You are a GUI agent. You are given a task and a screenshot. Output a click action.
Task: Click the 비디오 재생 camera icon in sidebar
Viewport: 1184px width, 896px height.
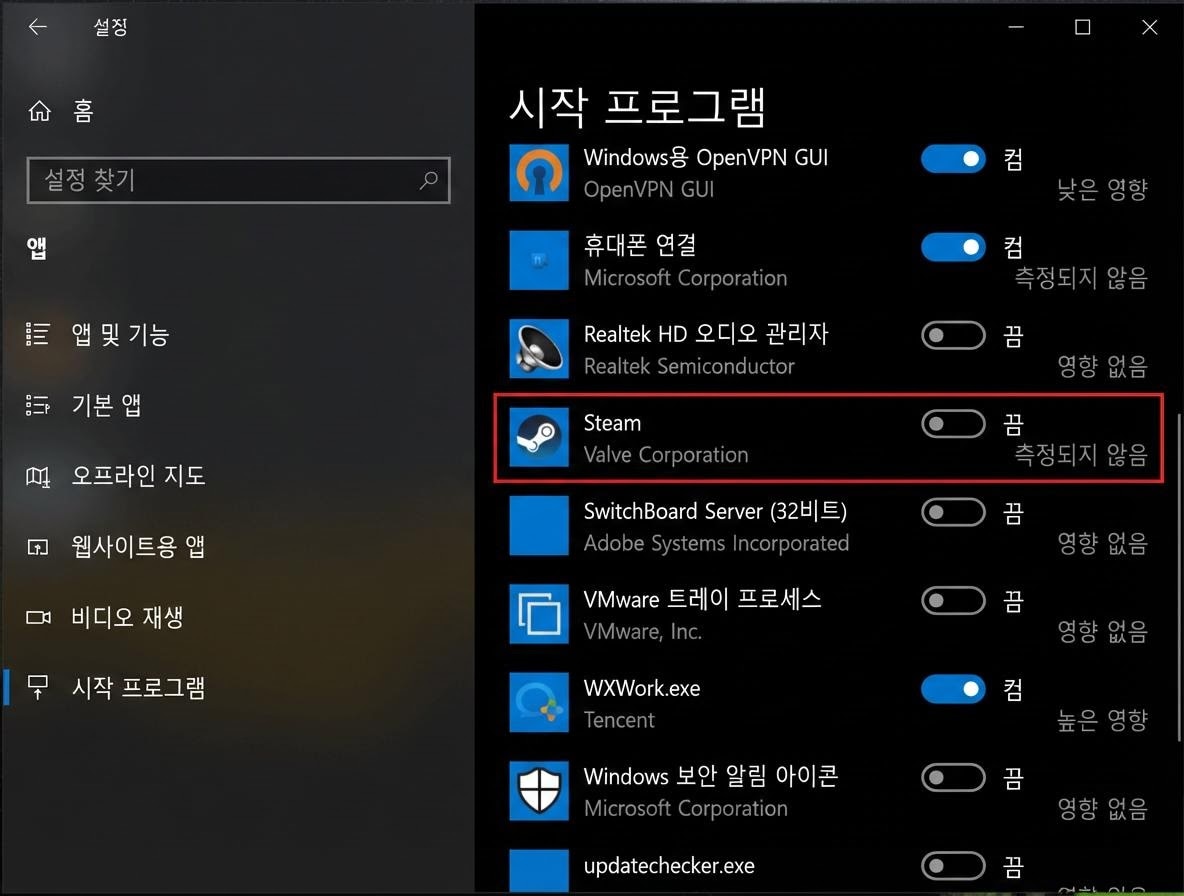pyautogui.click(x=37, y=617)
